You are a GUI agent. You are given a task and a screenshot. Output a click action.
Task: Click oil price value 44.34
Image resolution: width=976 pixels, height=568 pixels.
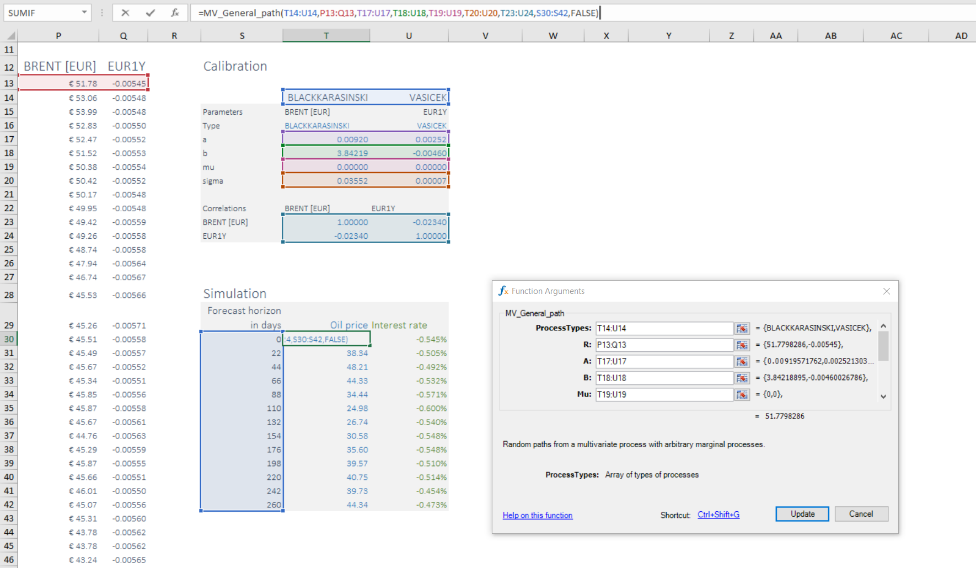[326, 505]
